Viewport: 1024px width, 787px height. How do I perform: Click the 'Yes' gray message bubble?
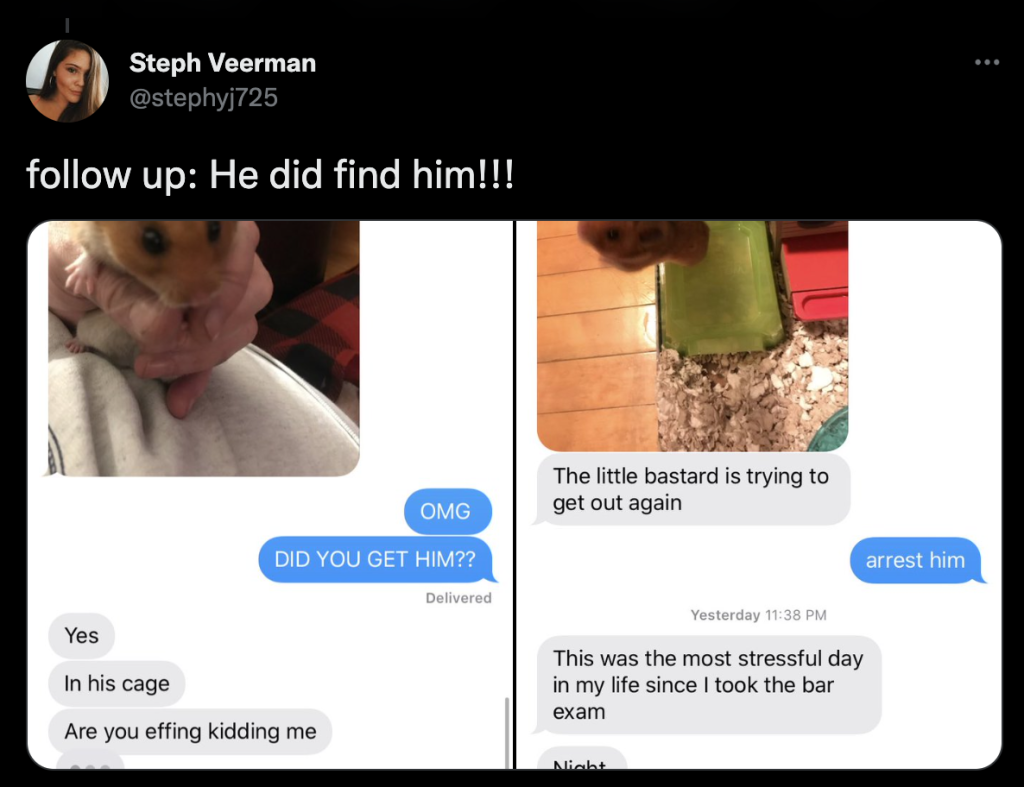click(x=82, y=635)
